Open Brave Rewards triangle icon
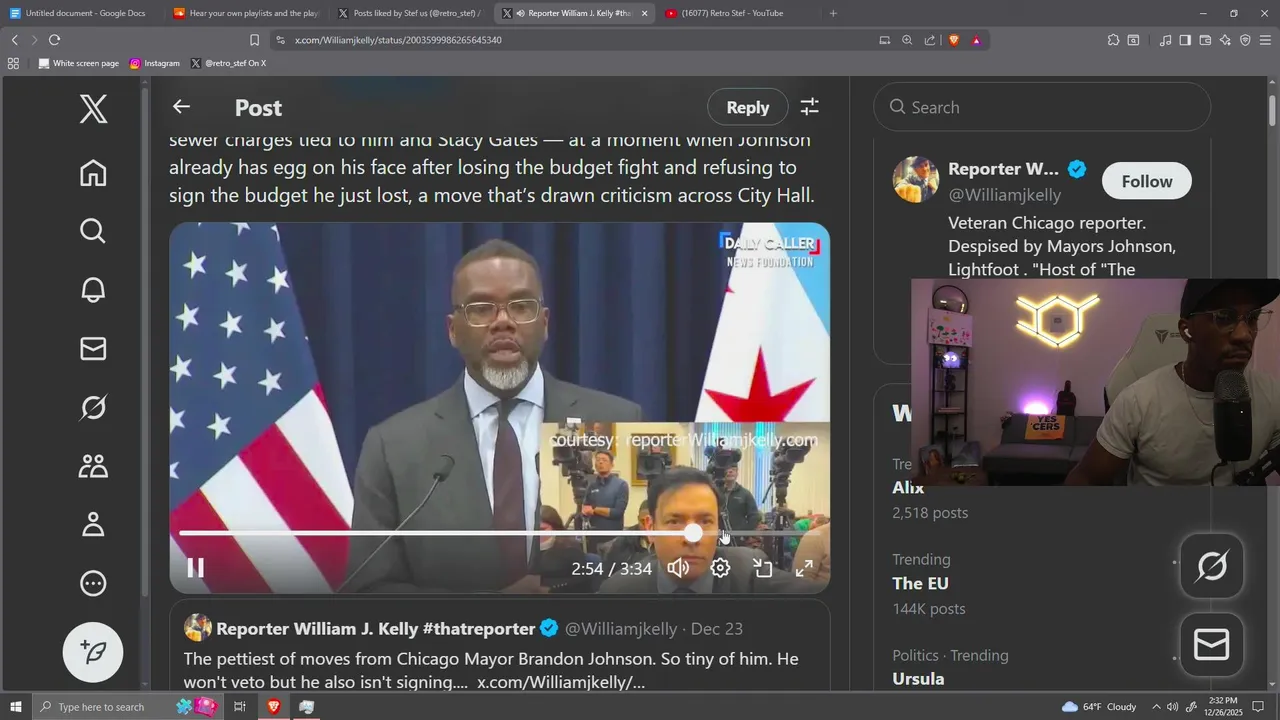 (x=976, y=40)
